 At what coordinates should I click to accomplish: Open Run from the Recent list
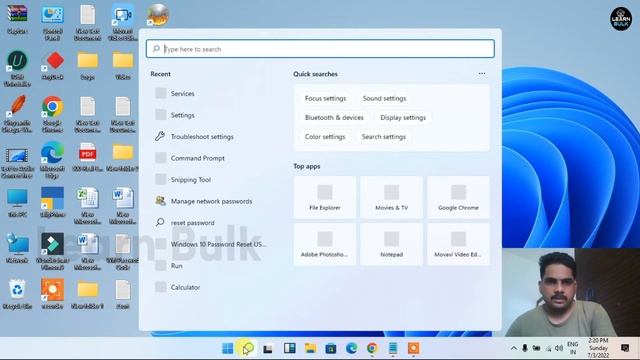coord(176,266)
